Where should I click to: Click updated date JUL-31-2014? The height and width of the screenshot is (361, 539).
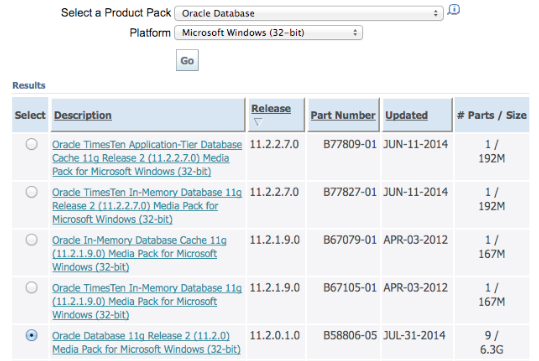click(x=415, y=336)
